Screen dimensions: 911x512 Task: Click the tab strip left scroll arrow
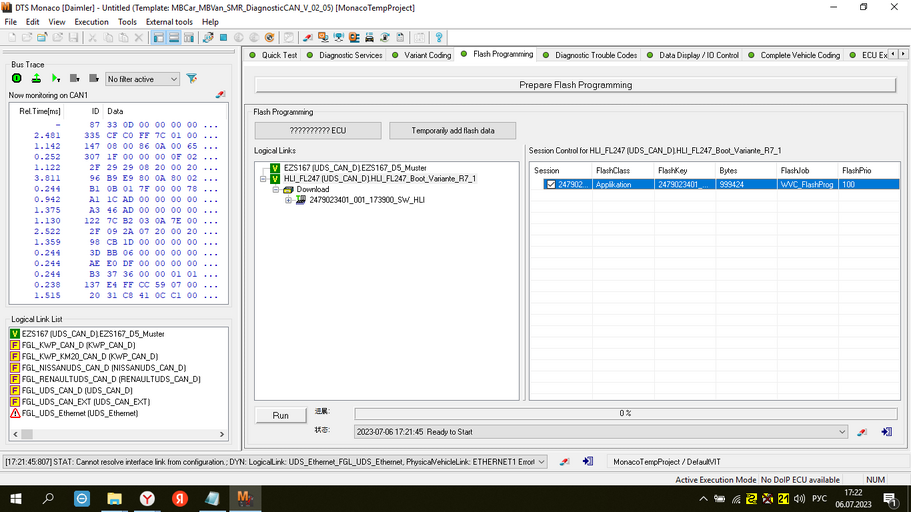(894, 54)
